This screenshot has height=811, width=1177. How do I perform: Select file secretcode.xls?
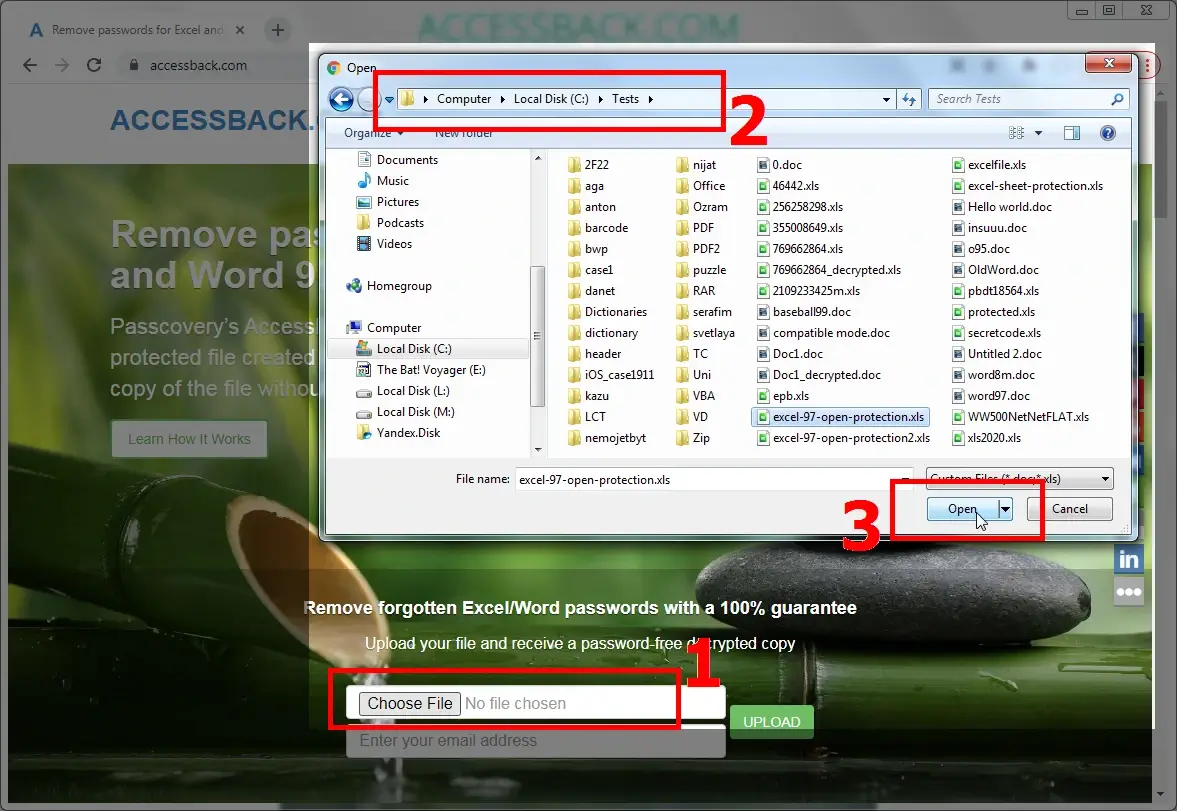[x=997, y=333]
